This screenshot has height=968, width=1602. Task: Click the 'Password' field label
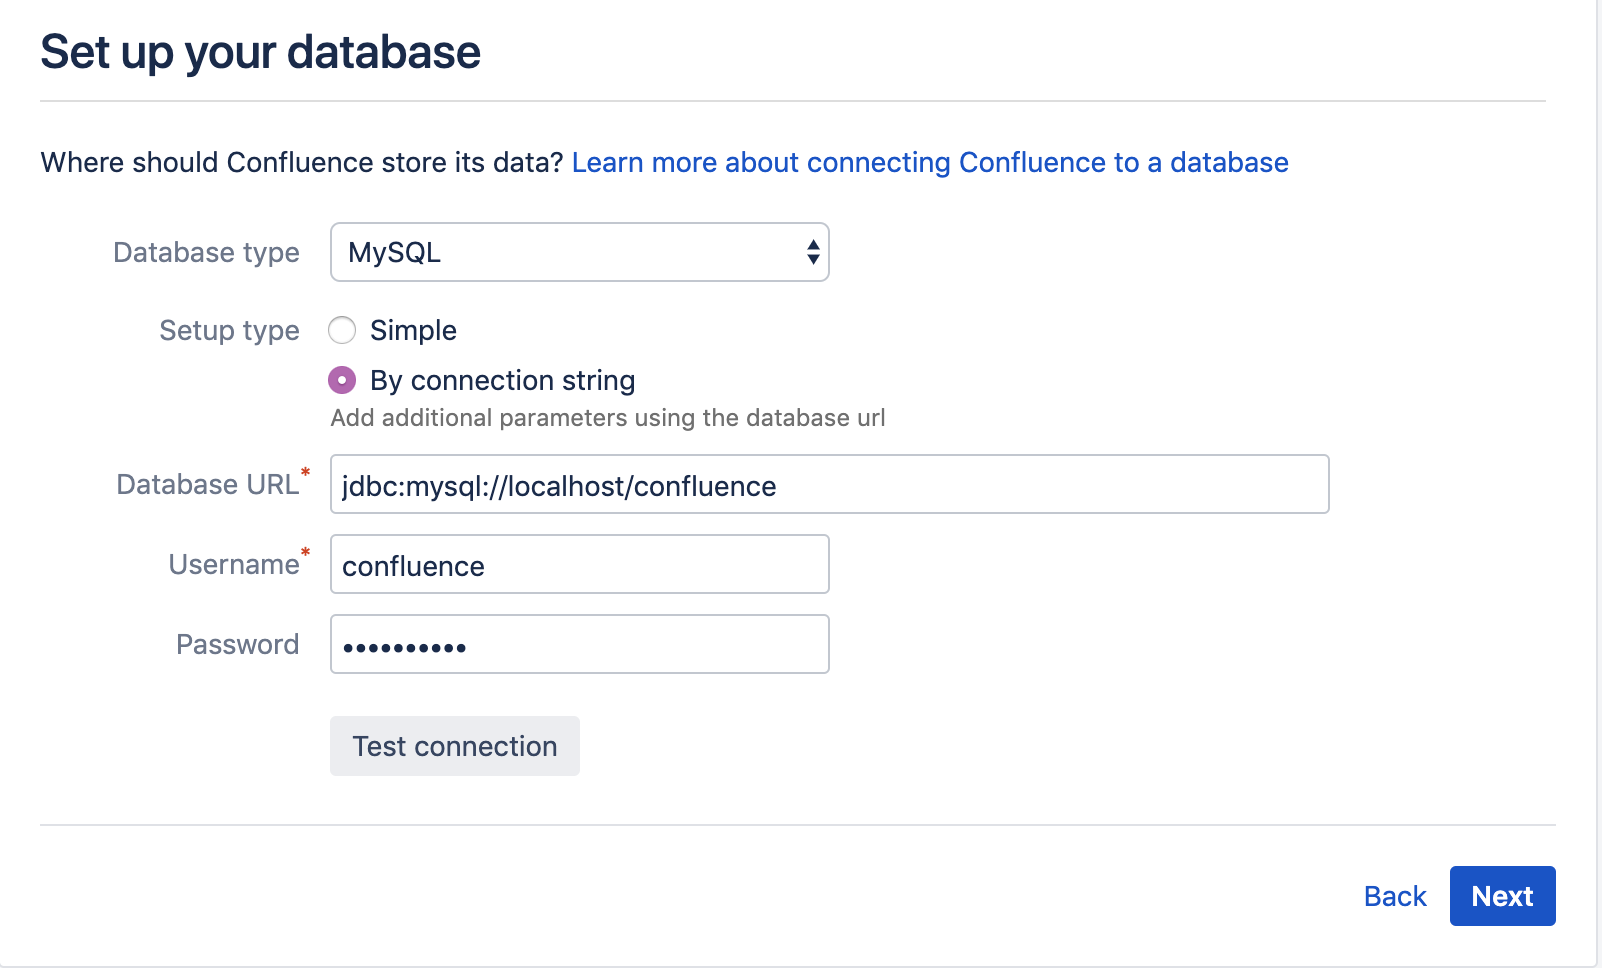pos(238,644)
